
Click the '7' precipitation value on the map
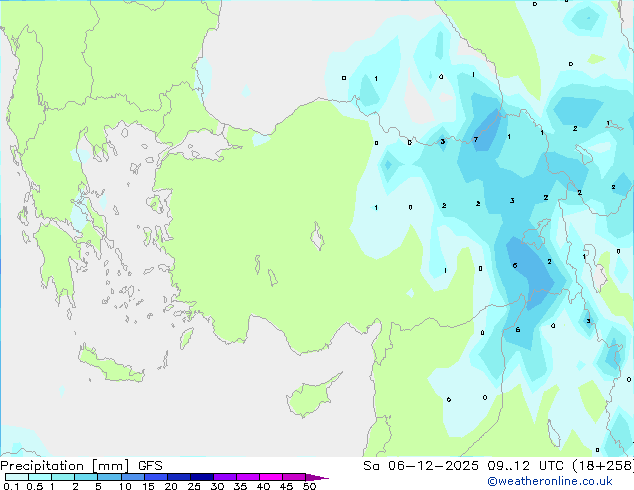click(476, 139)
